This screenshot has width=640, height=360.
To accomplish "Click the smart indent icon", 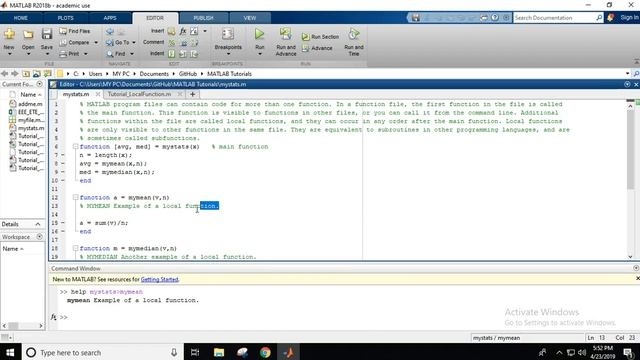I will (172, 53).
